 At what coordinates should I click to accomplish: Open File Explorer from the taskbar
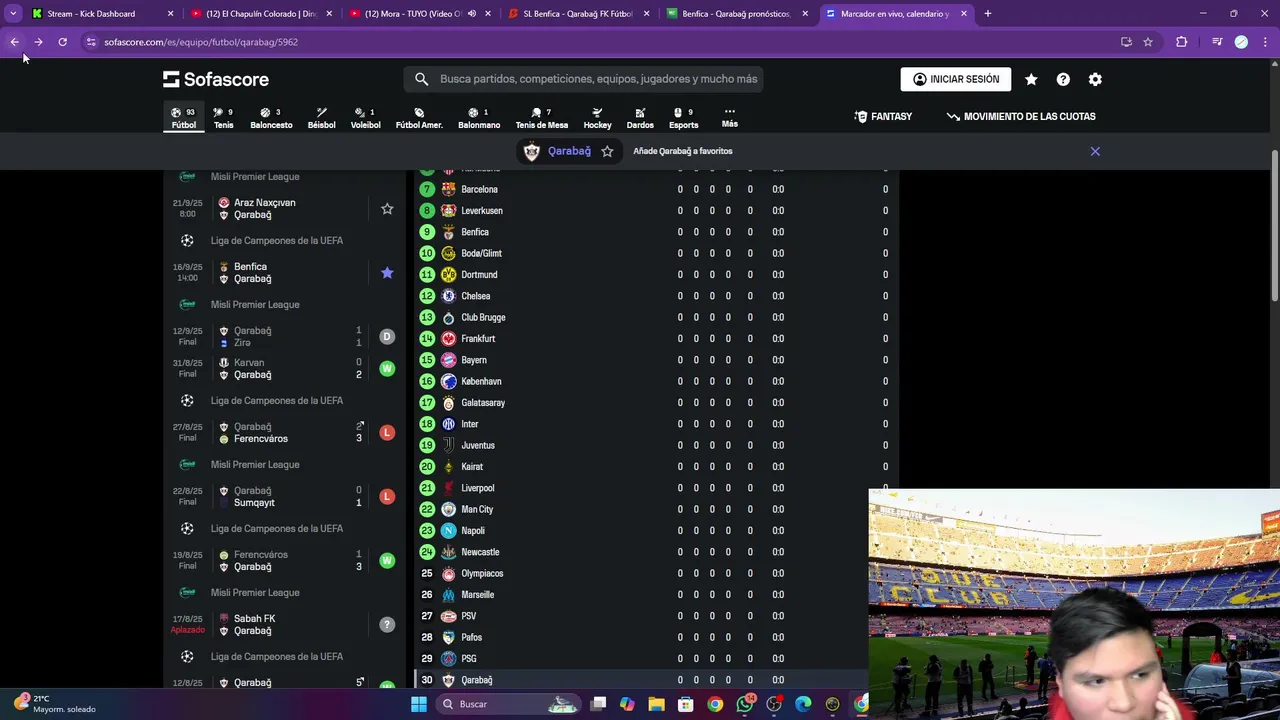656,704
